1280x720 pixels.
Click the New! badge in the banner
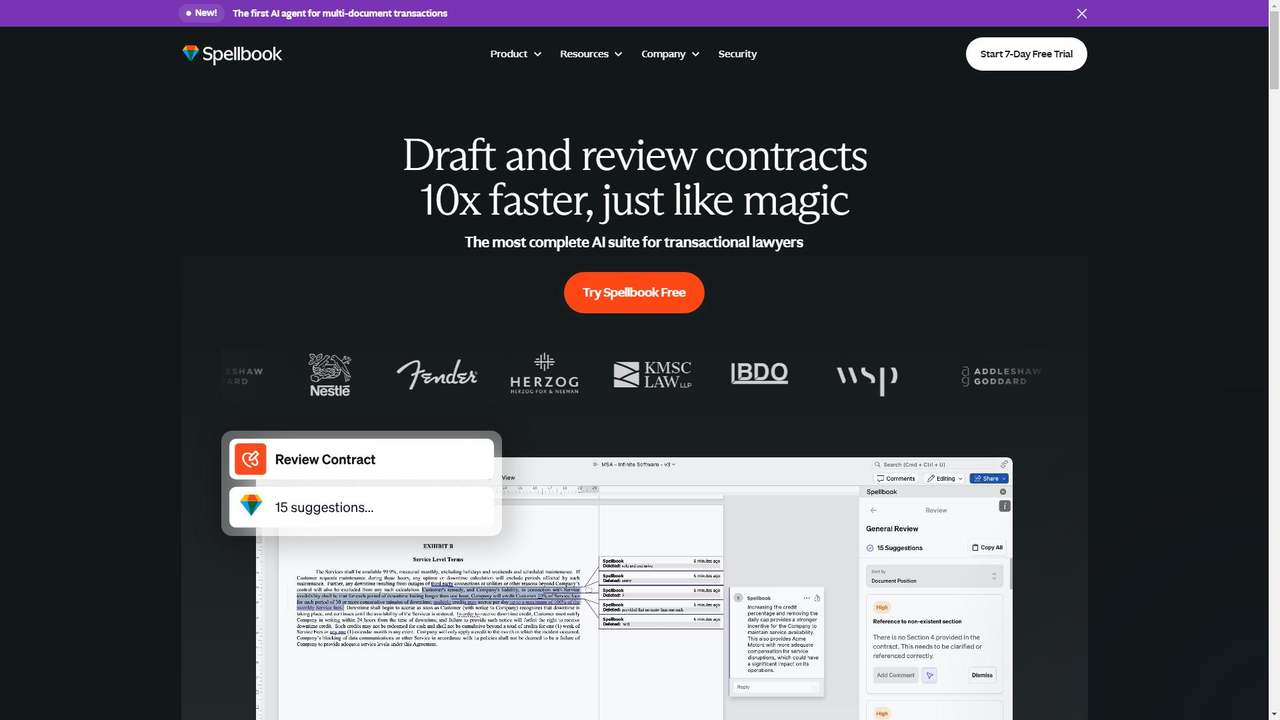pos(200,13)
